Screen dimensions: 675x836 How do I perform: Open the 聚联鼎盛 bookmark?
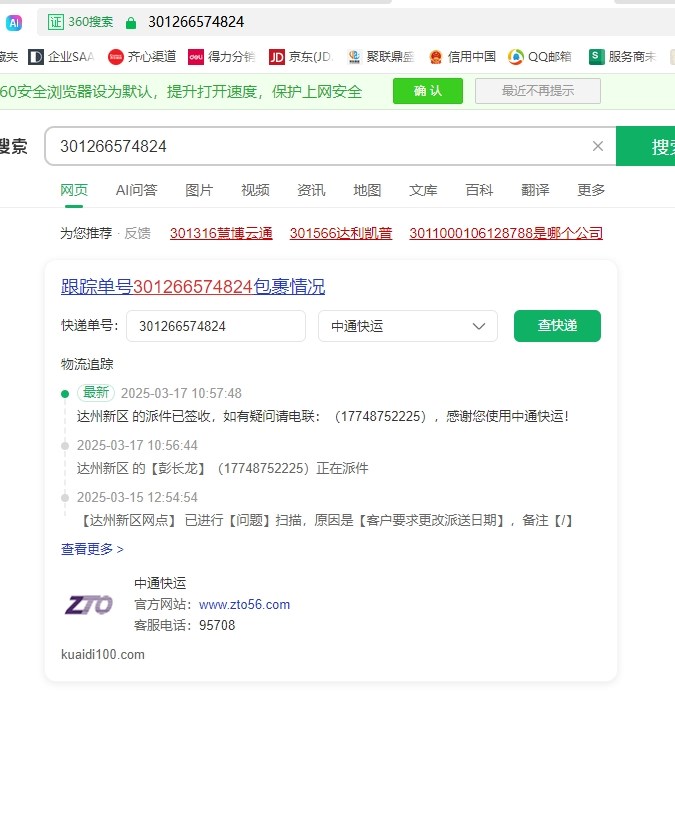tap(380, 57)
